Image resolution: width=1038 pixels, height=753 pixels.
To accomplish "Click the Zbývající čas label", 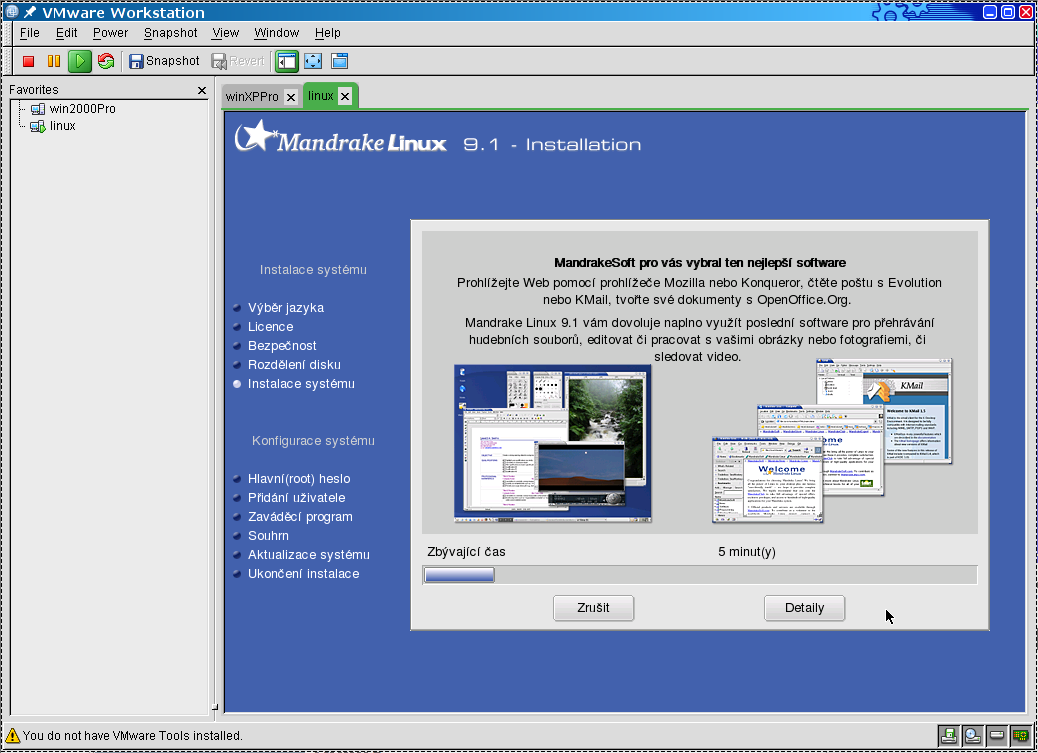I will 466,552.
